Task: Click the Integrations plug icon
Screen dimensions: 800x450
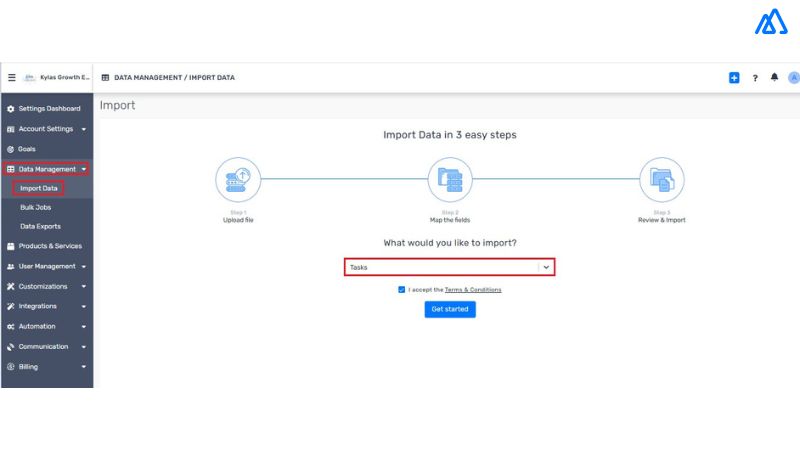Action: pos(11,306)
